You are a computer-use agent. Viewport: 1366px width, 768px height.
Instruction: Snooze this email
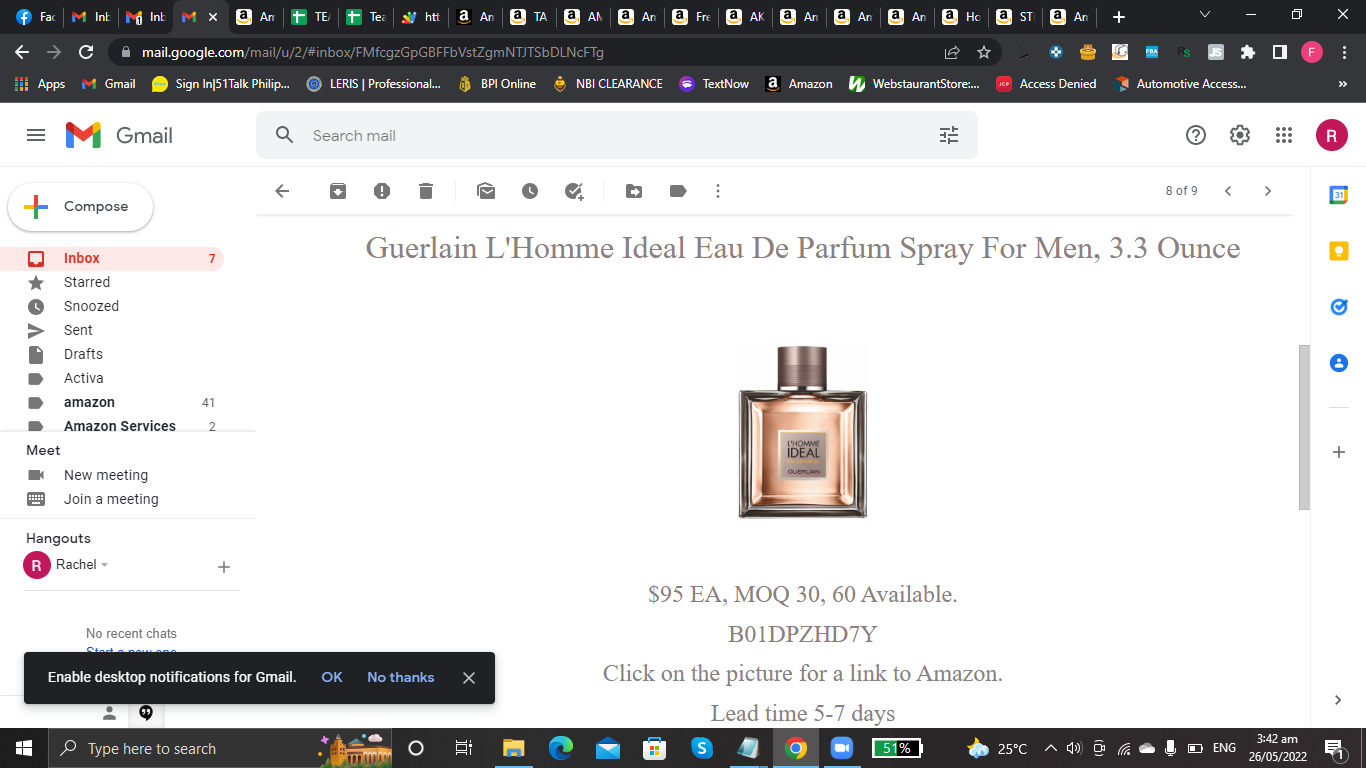530,191
